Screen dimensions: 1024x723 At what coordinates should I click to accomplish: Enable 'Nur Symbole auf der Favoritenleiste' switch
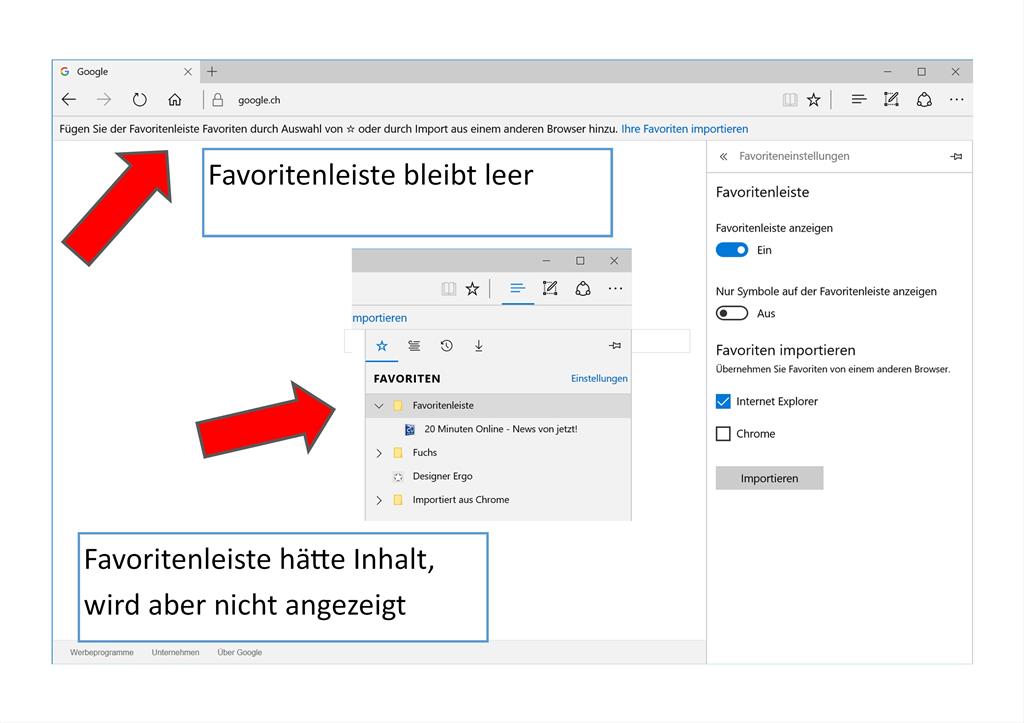pos(731,313)
